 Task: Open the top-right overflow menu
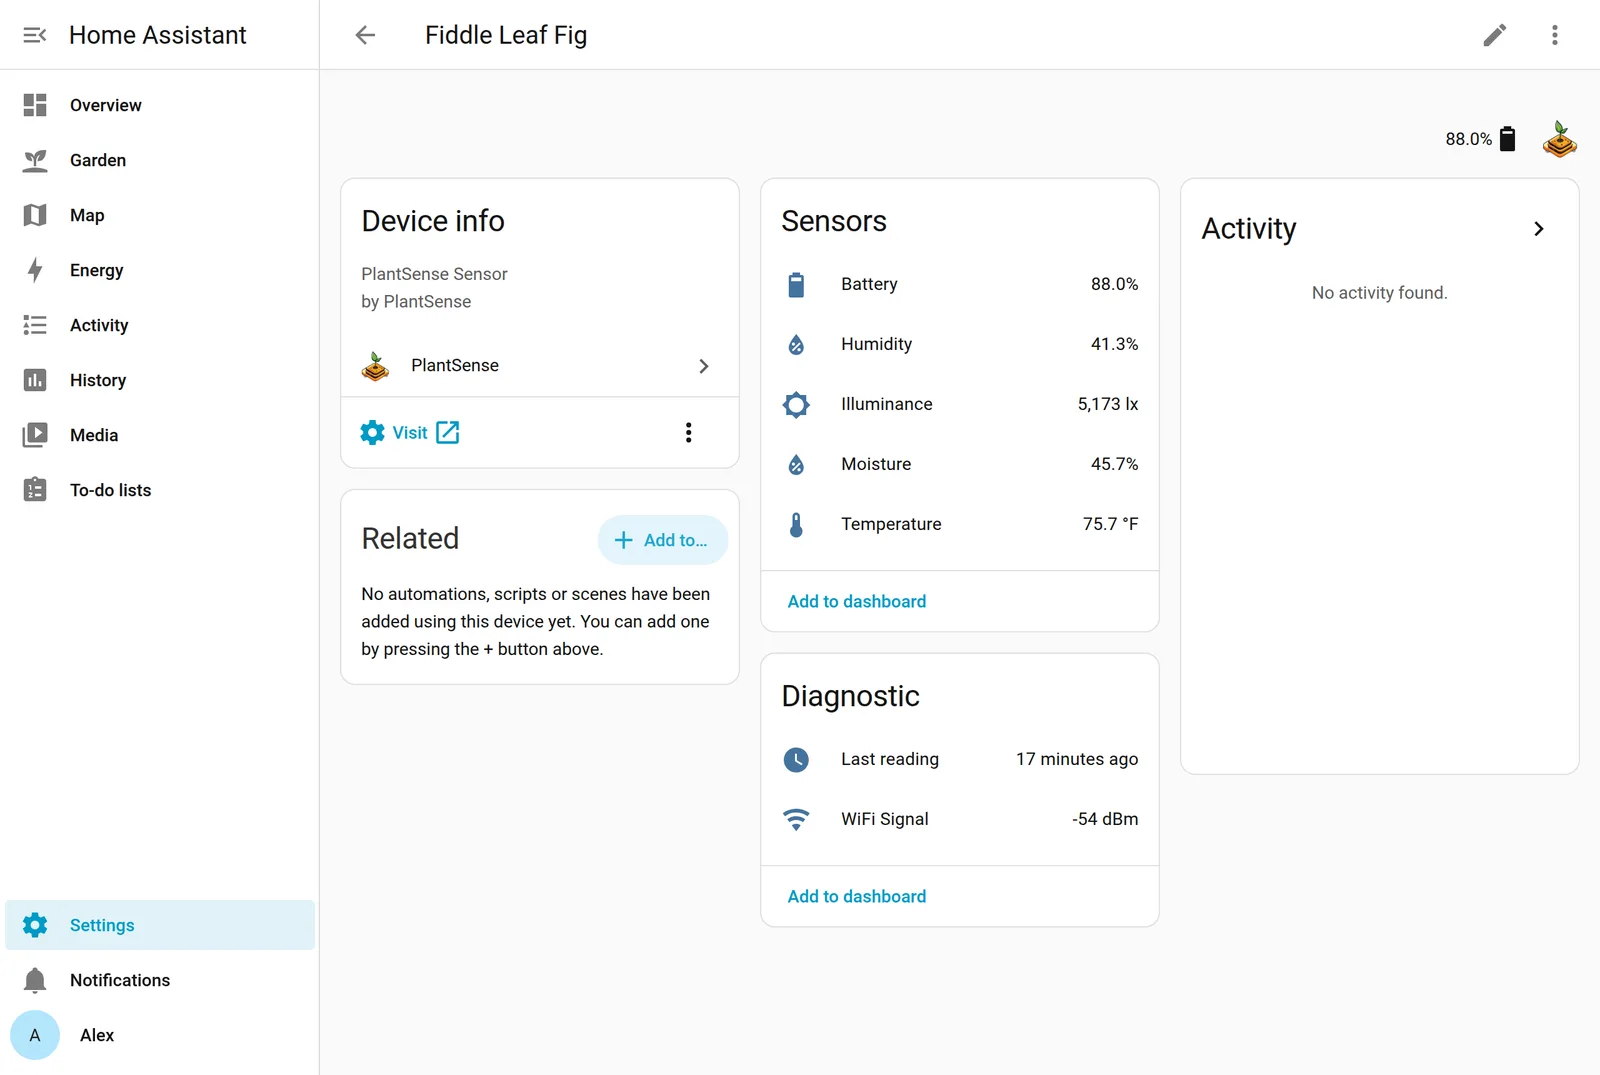coord(1554,35)
